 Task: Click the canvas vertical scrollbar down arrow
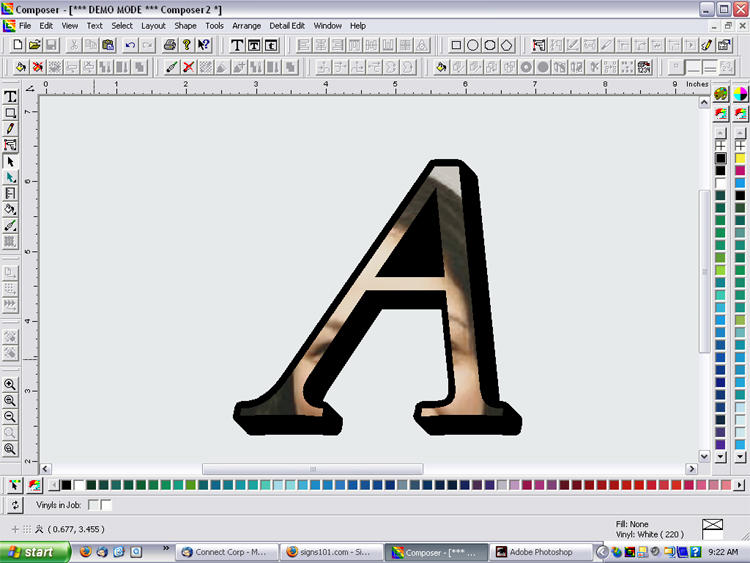704,456
